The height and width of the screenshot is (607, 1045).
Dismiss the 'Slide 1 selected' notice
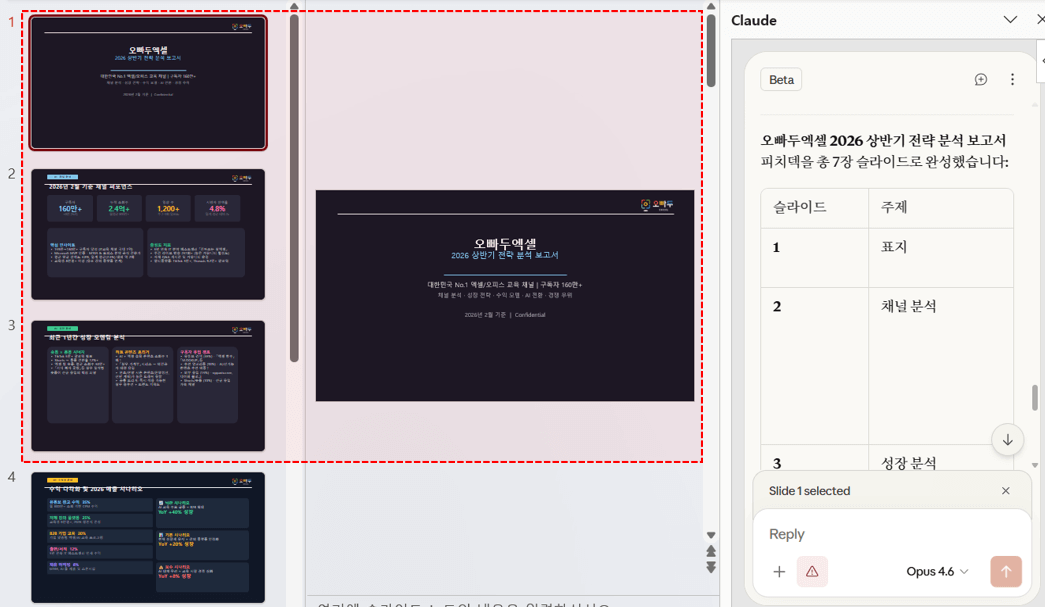(1006, 491)
